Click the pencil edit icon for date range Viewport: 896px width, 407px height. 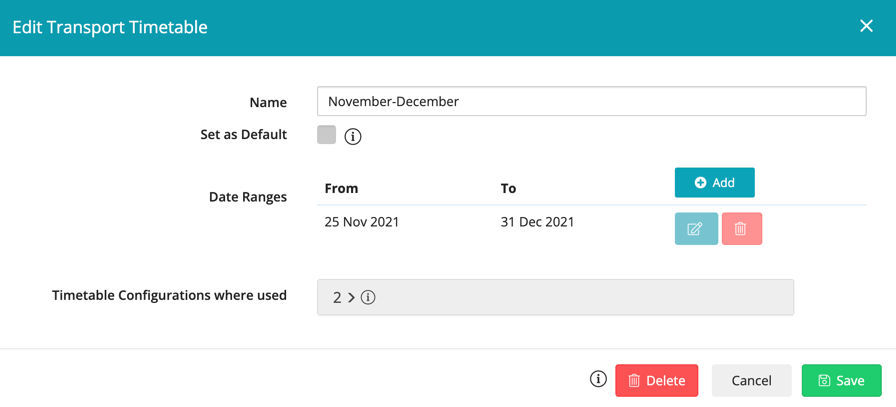pyautogui.click(x=696, y=229)
